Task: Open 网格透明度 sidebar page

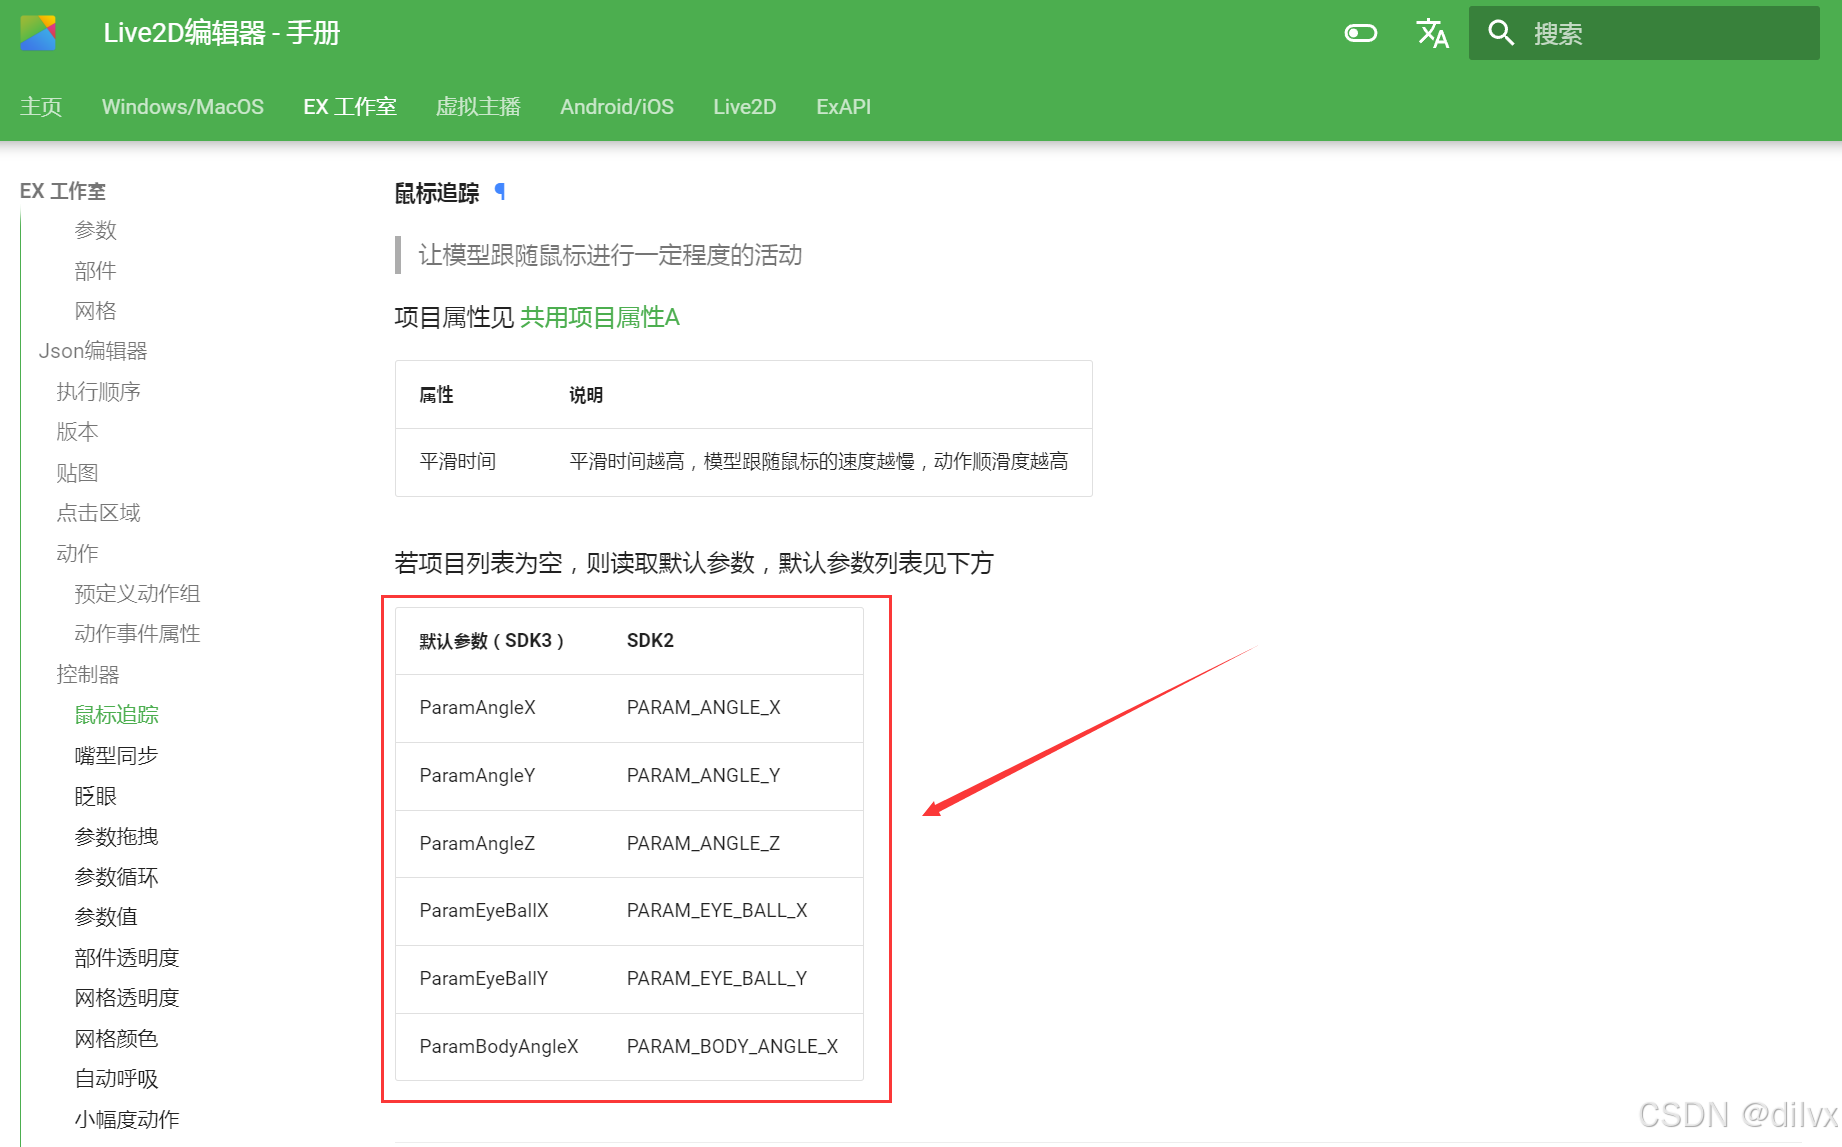Action: click(127, 998)
